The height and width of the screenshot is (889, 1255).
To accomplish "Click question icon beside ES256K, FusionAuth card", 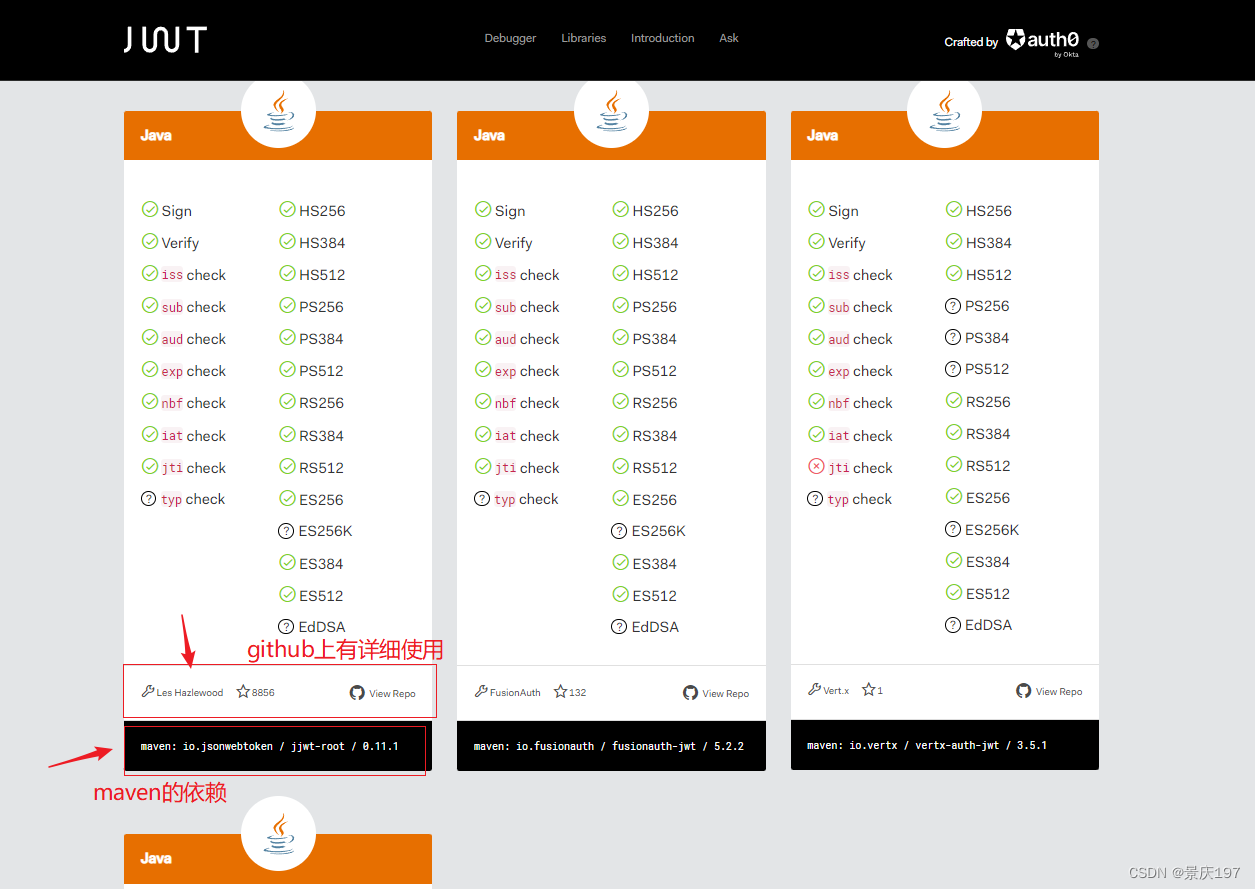I will 619,531.
